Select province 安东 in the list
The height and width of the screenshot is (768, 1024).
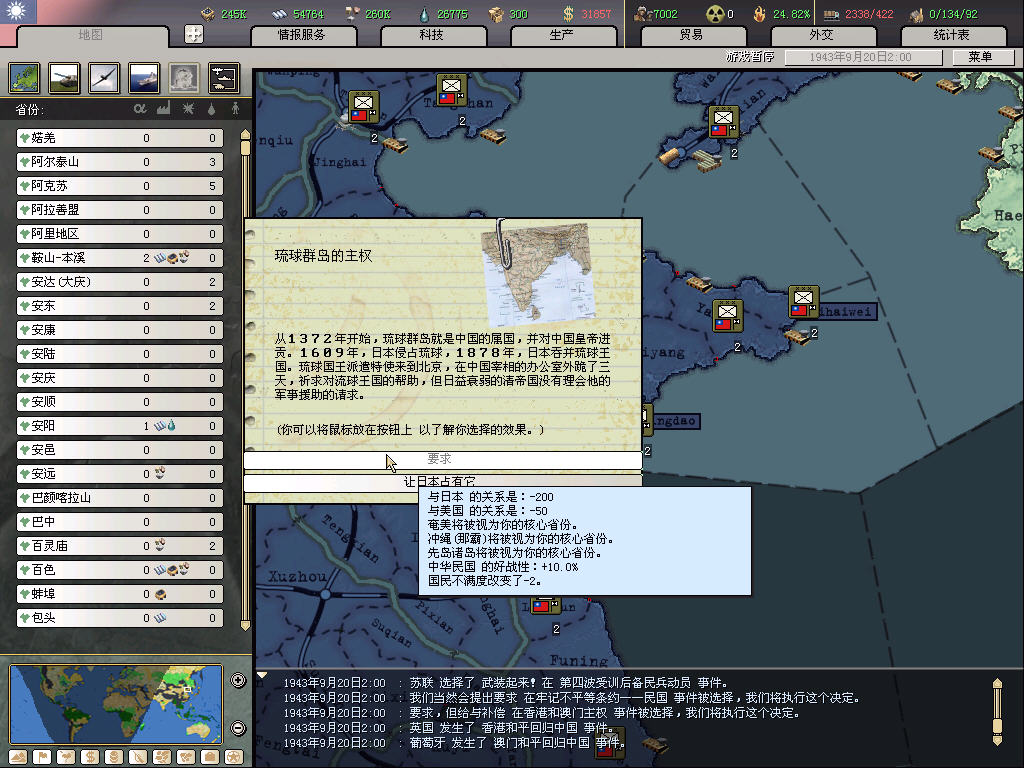coord(120,306)
